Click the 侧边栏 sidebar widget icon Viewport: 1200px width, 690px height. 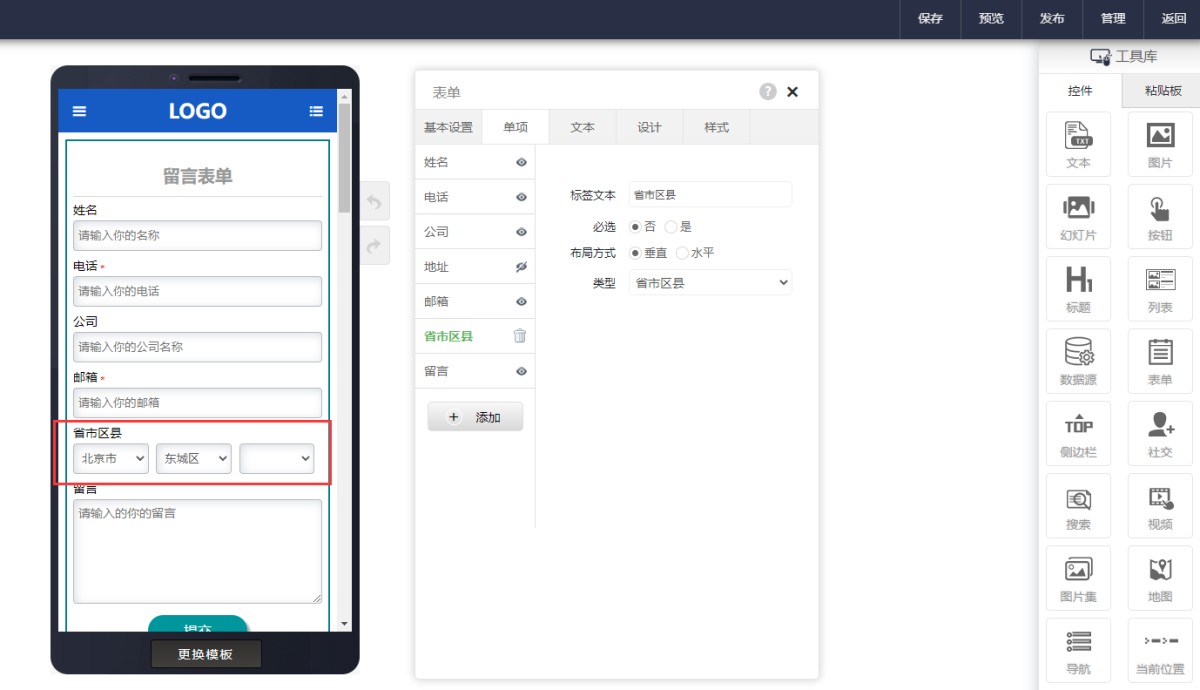(1078, 434)
